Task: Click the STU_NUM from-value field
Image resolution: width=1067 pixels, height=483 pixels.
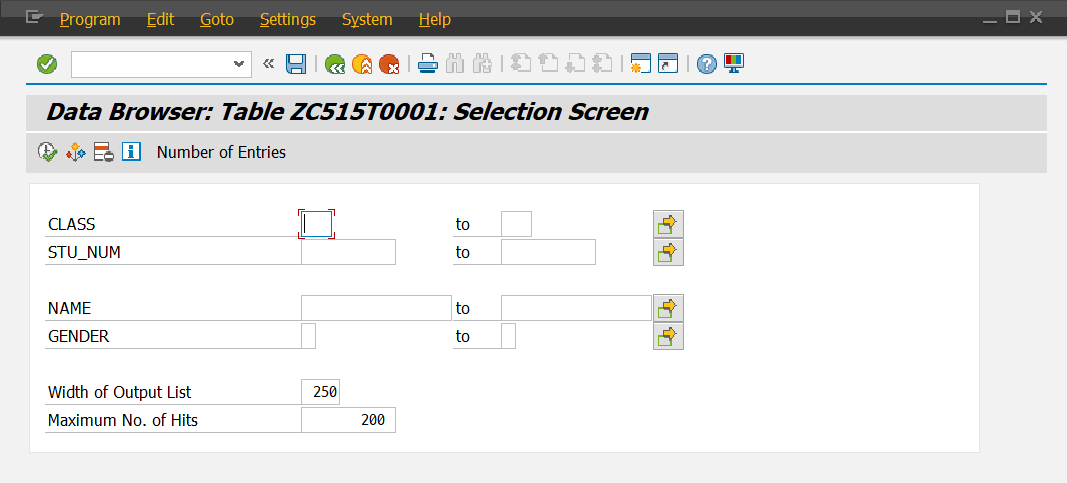Action: (348, 252)
